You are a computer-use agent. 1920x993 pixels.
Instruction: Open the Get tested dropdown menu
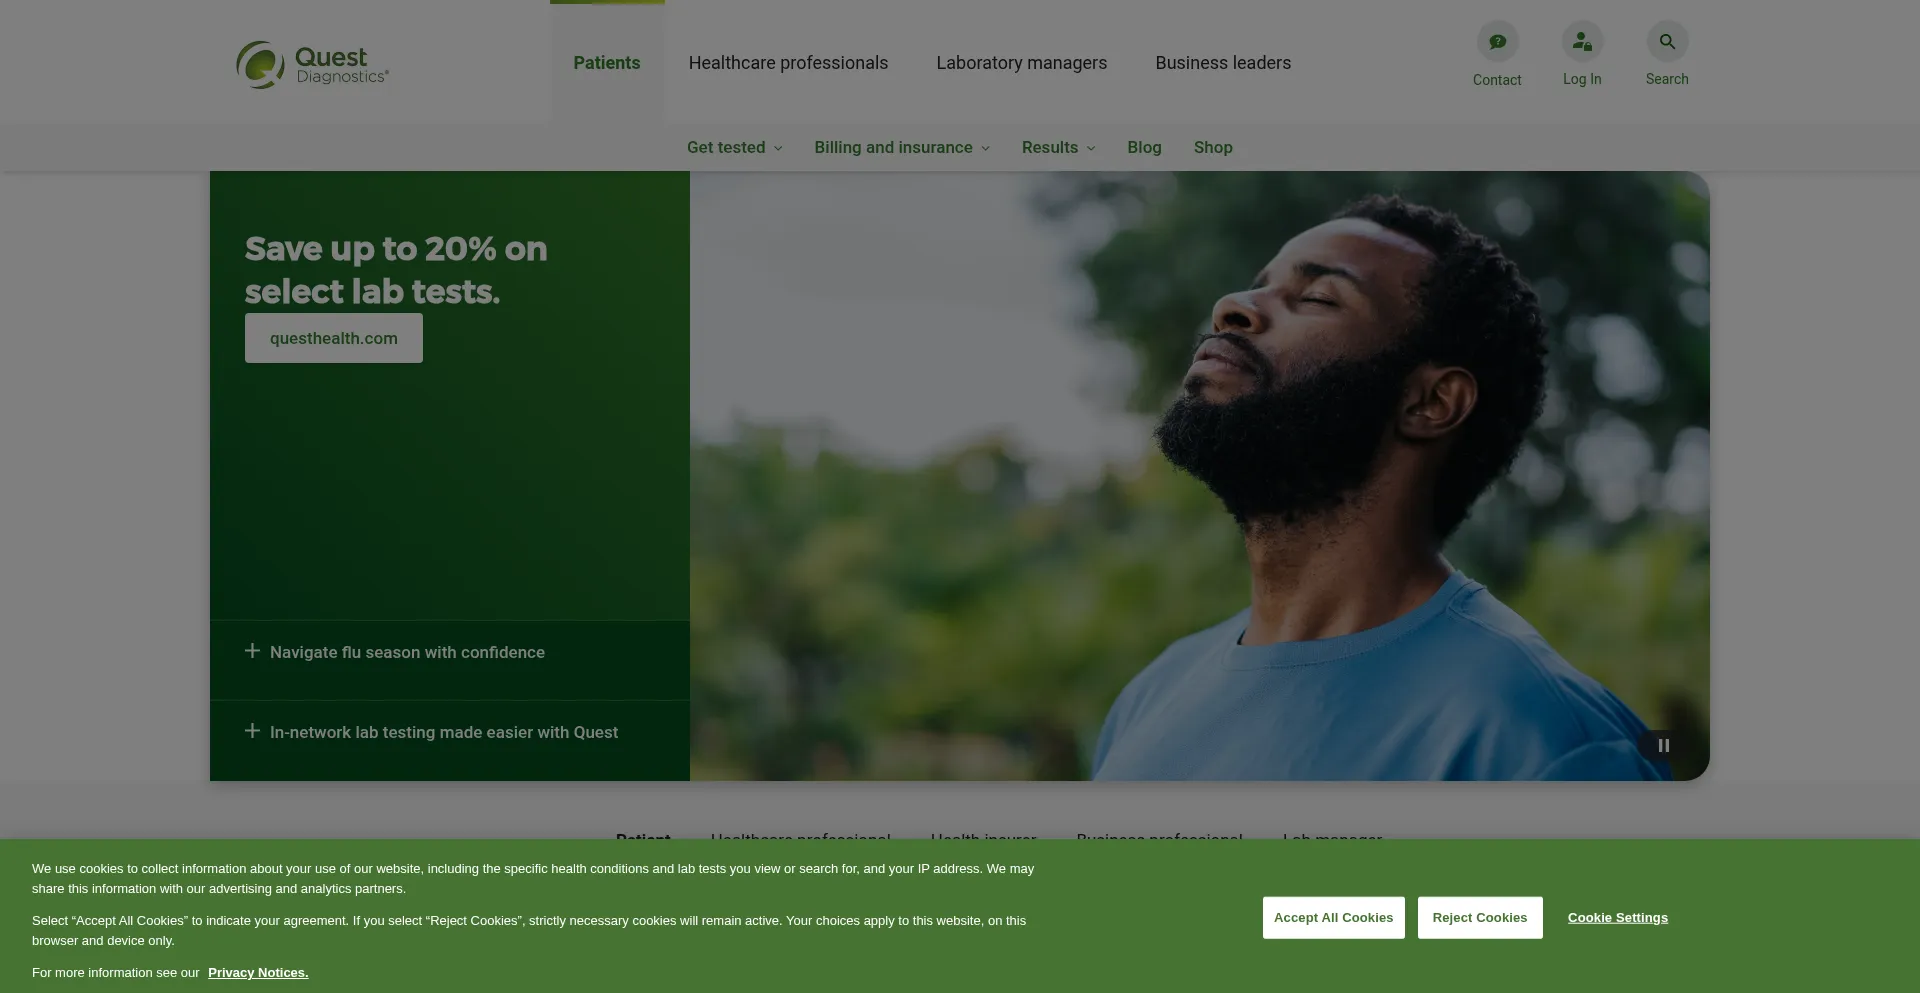click(x=735, y=147)
